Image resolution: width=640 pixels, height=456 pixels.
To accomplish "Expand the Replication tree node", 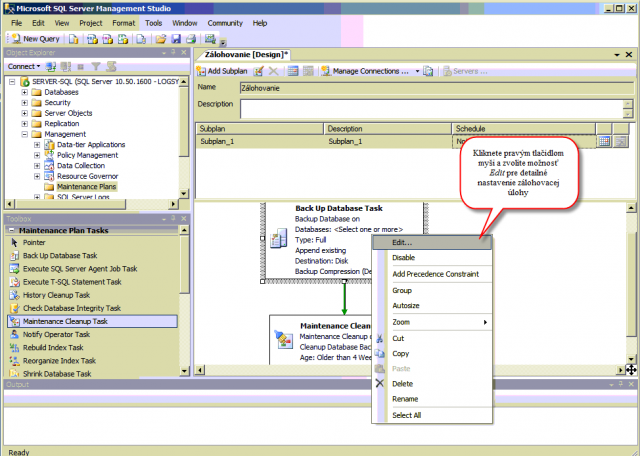I will 24,124.
